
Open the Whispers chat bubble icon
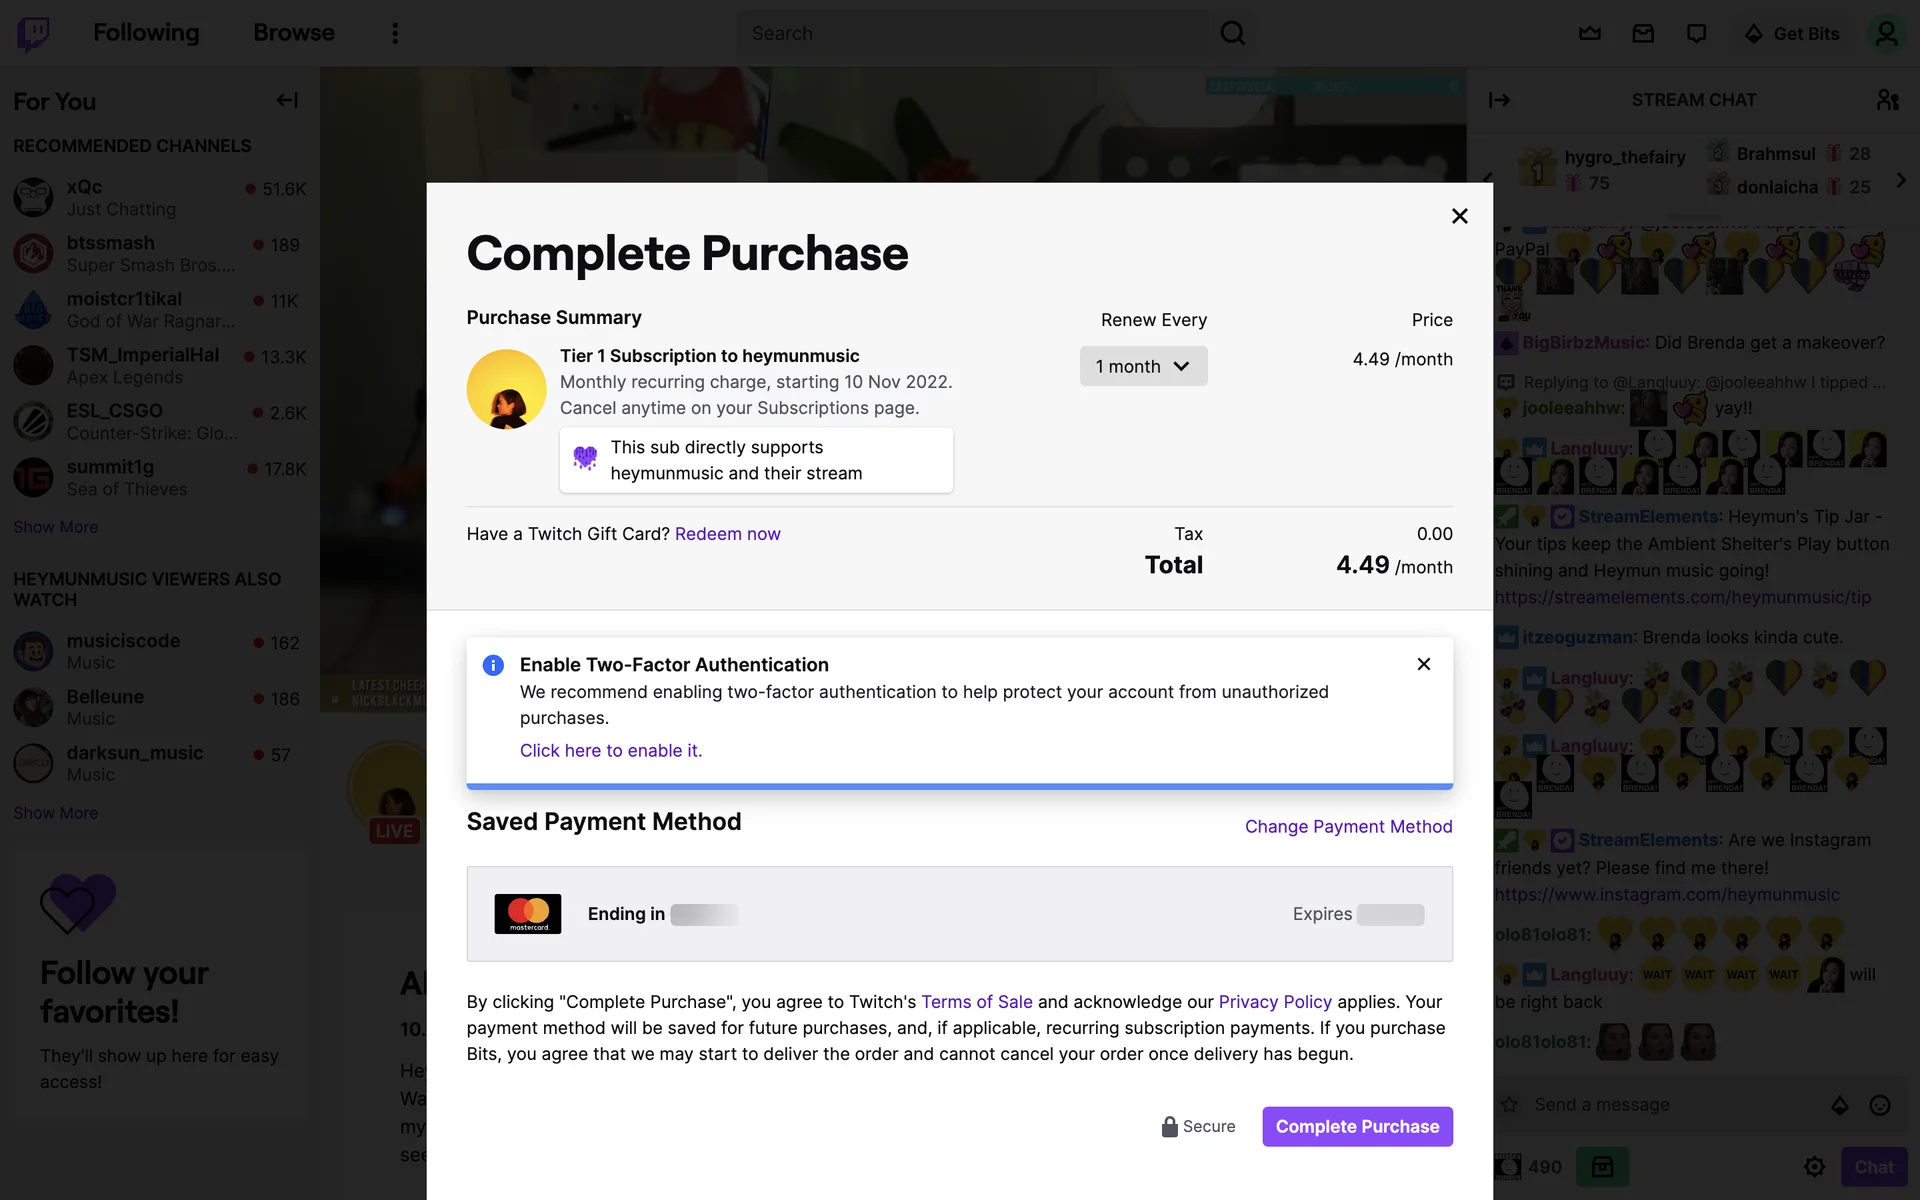coord(1696,34)
